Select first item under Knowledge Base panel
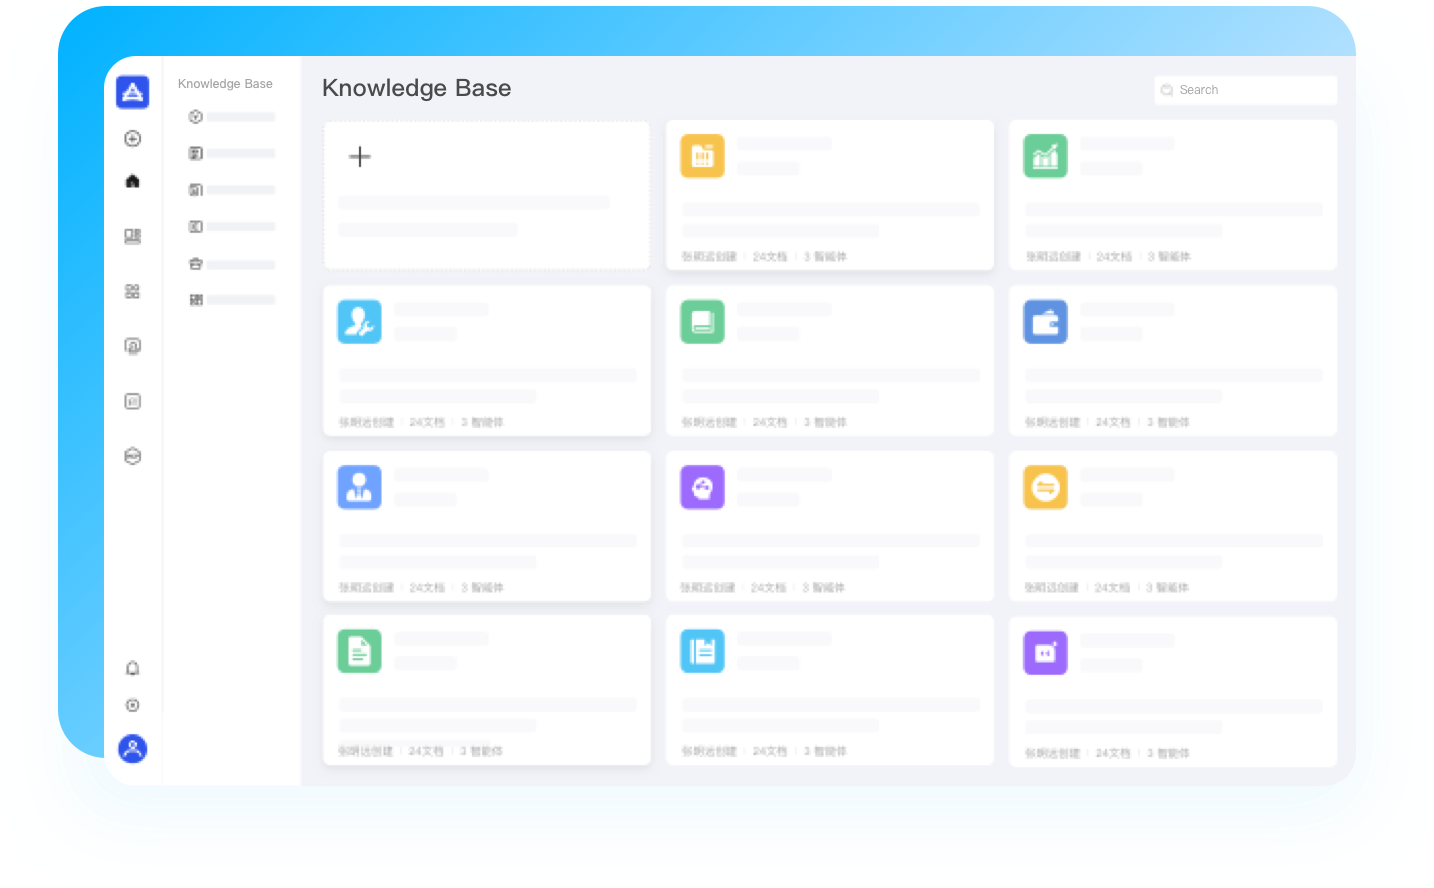 click(232, 117)
